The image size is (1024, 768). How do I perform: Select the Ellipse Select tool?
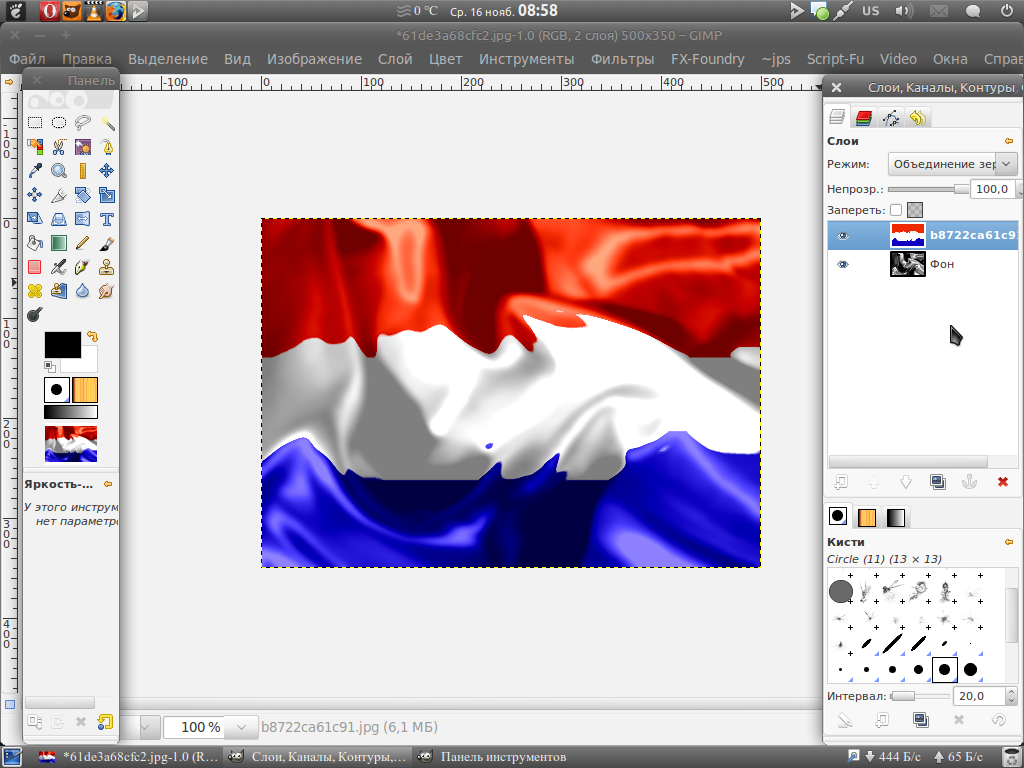click(x=59, y=123)
